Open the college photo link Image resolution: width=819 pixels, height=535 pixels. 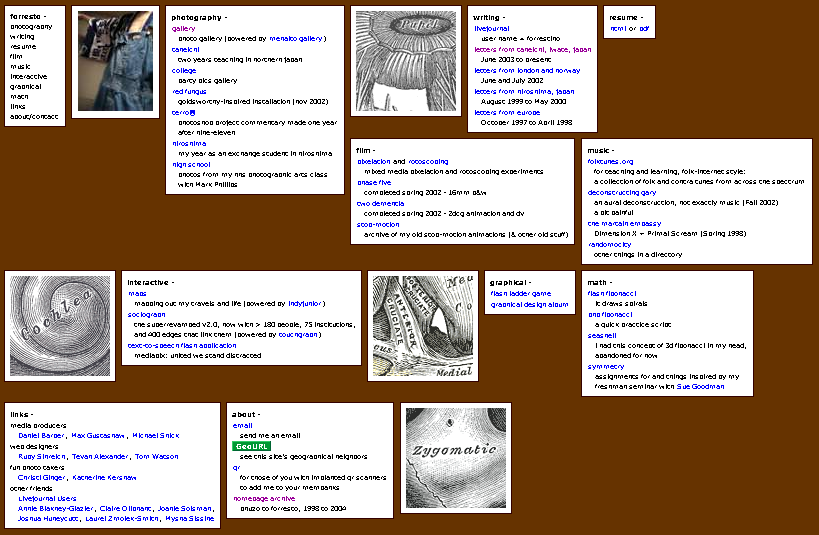coord(184,71)
